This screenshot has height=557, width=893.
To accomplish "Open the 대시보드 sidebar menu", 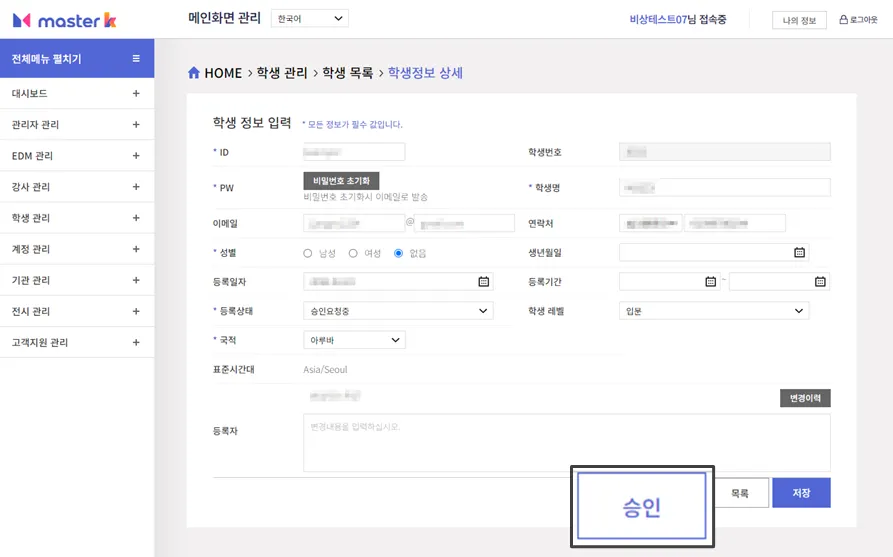I will click(x=77, y=93).
